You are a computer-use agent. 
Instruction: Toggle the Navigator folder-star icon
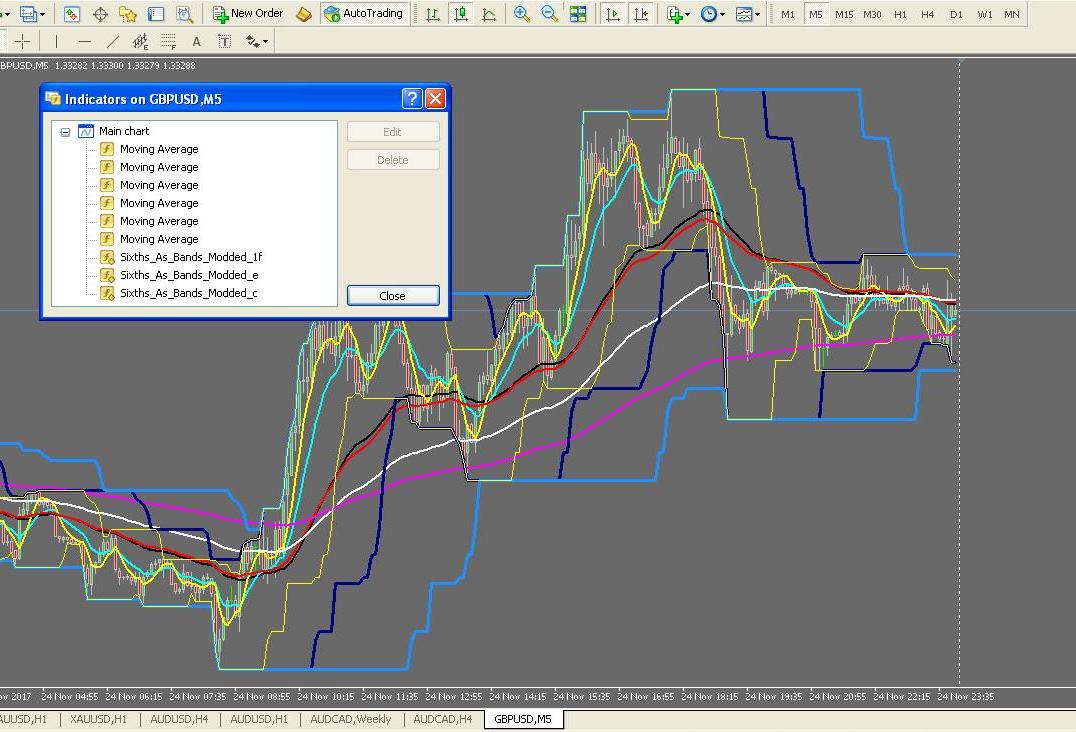128,14
